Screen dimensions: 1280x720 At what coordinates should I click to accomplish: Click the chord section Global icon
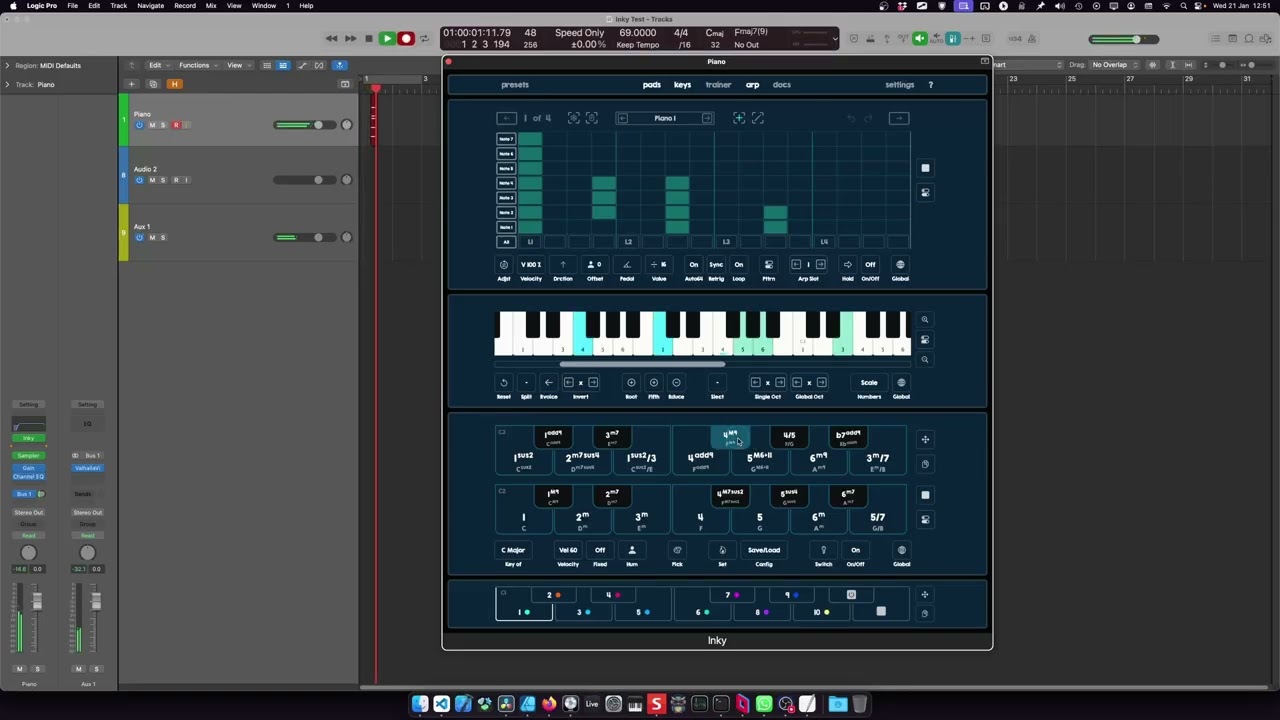(901, 550)
